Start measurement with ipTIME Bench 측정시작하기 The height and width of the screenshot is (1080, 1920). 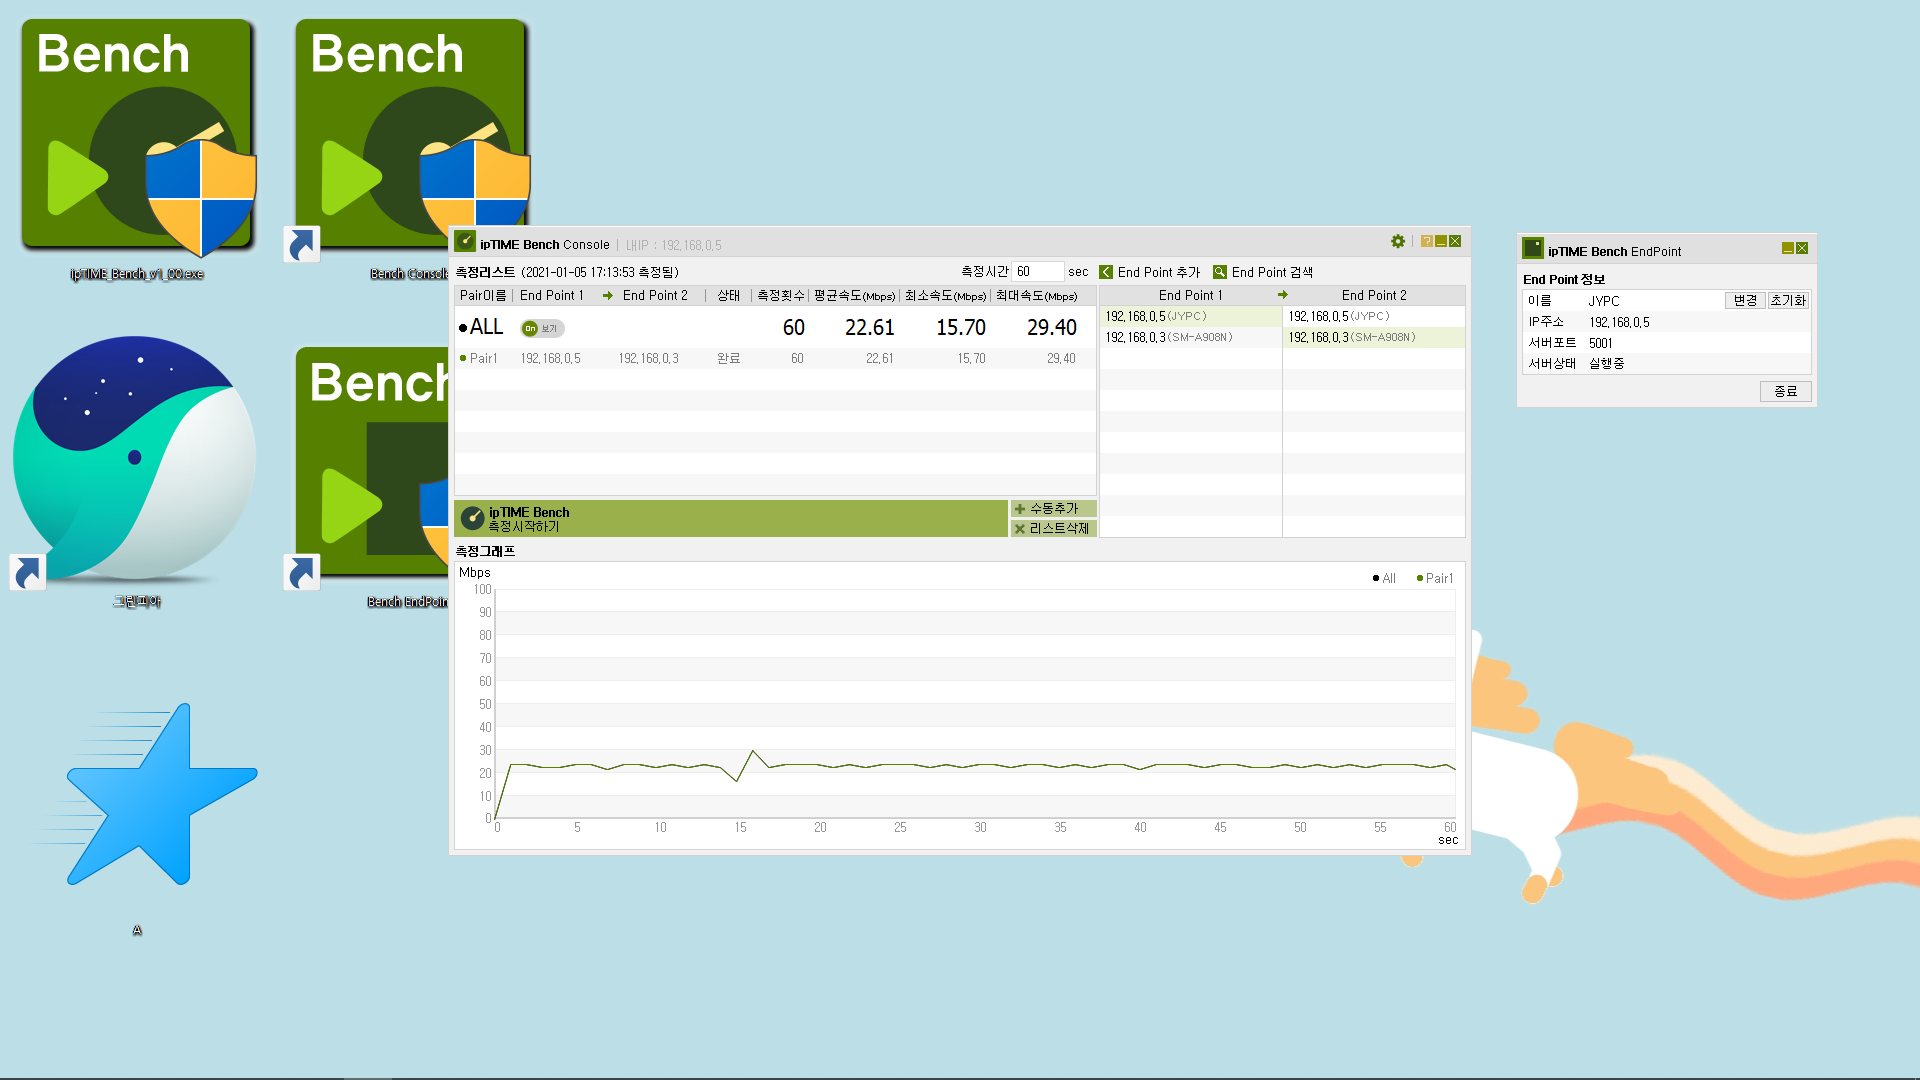point(731,519)
